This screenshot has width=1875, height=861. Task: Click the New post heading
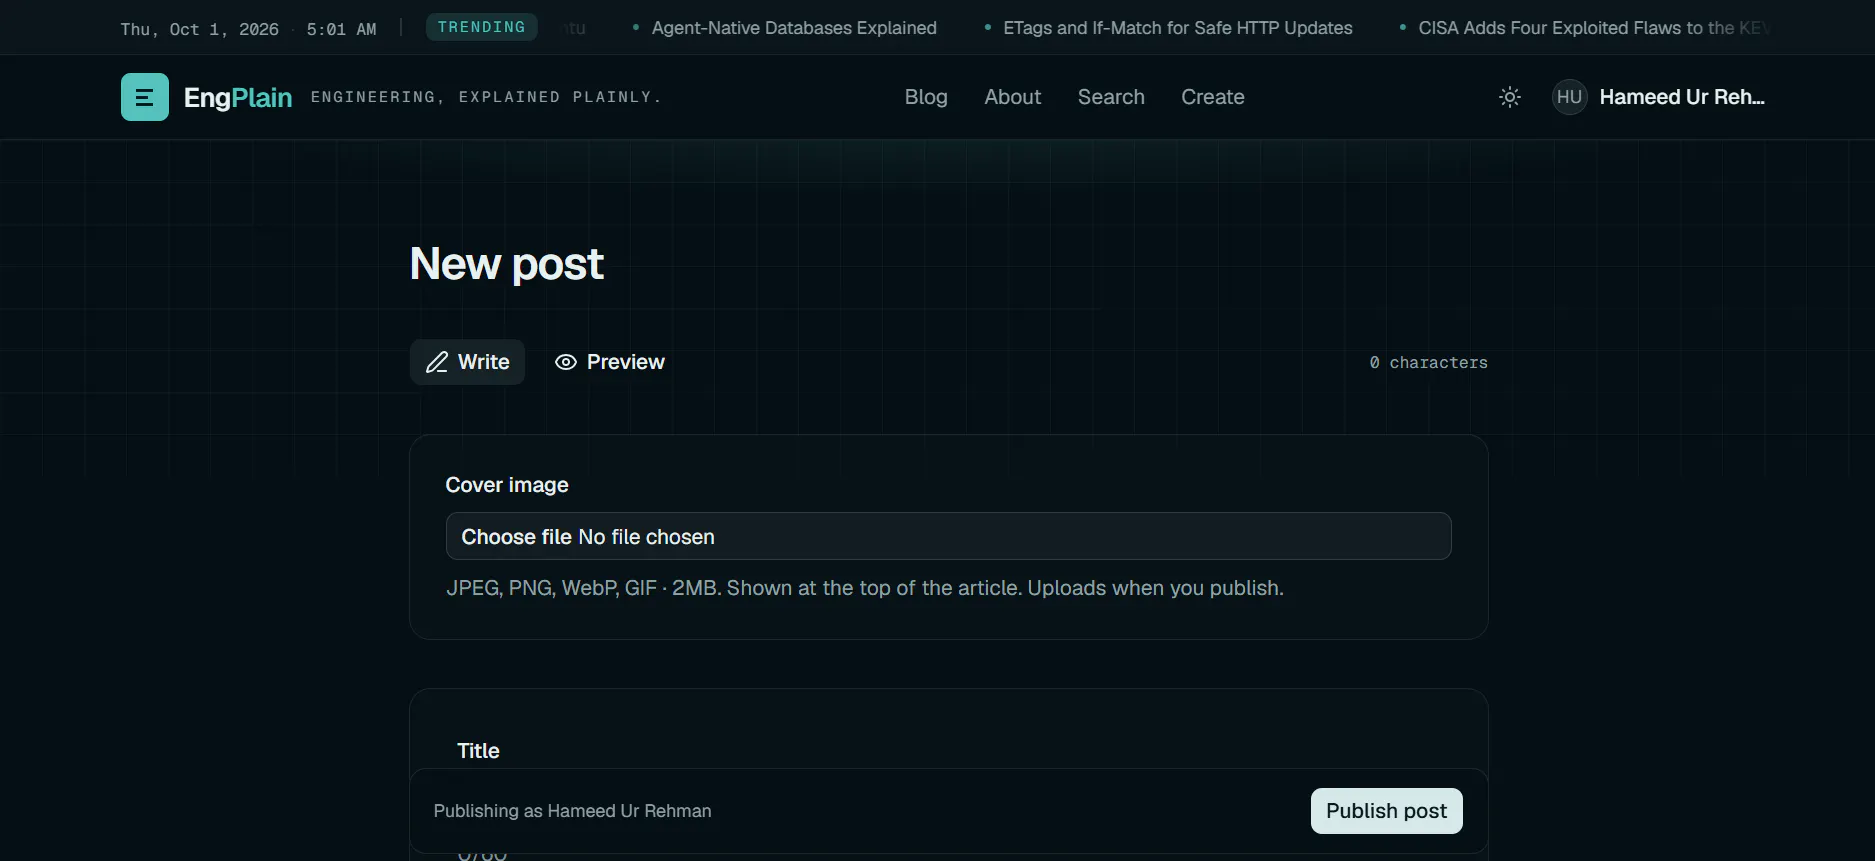tap(507, 264)
